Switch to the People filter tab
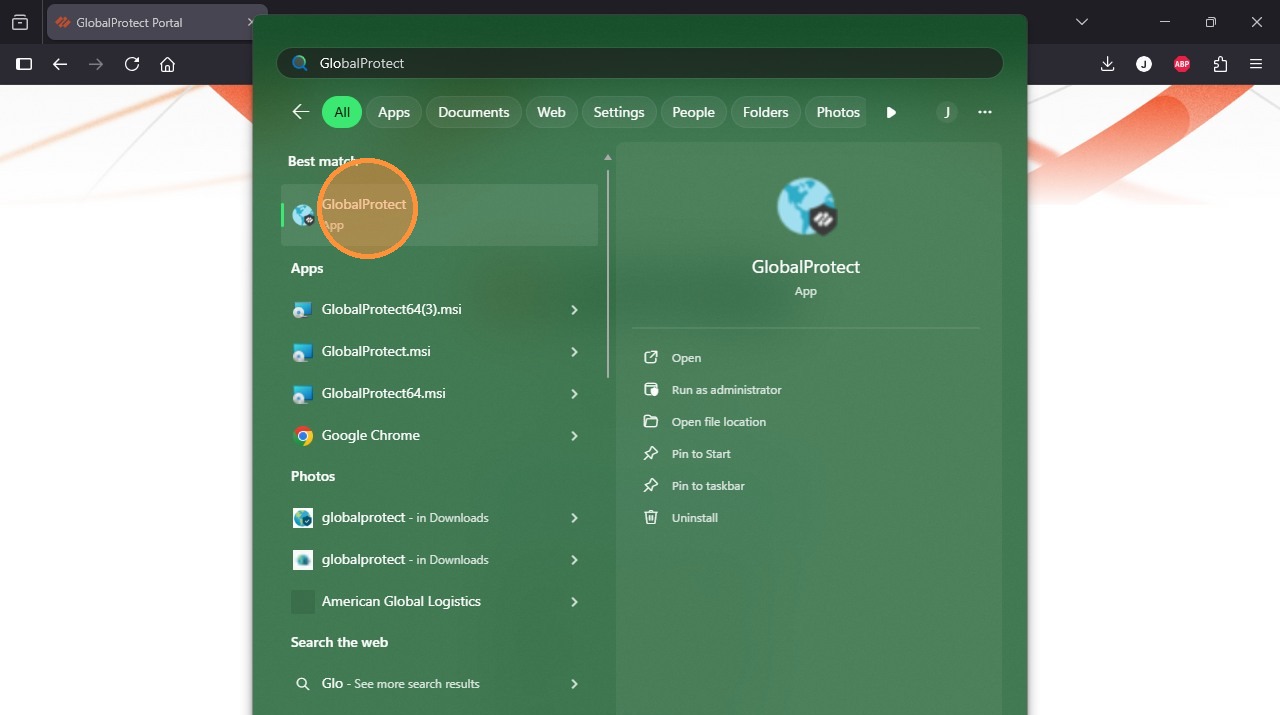This screenshot has width=1280, height=715. [693, 112]
